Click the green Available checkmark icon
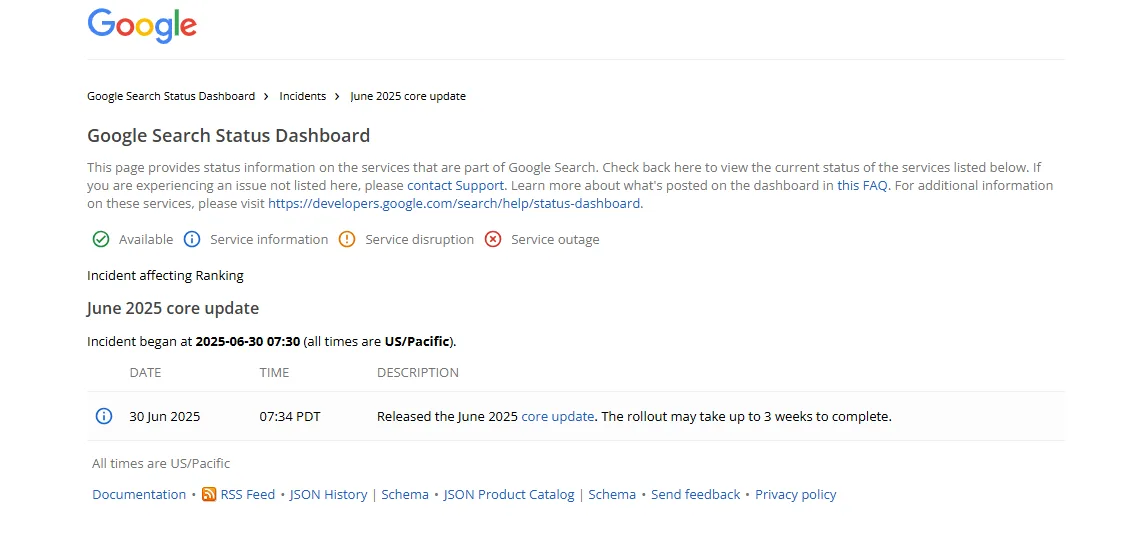This screenshot has width=1139, height=552. [101, 239]
